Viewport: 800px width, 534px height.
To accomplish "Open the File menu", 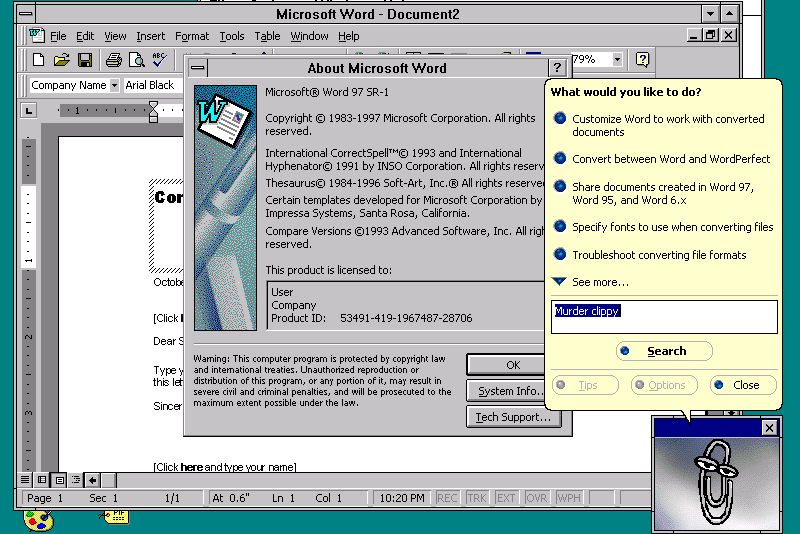I will [x=58, y=36].
